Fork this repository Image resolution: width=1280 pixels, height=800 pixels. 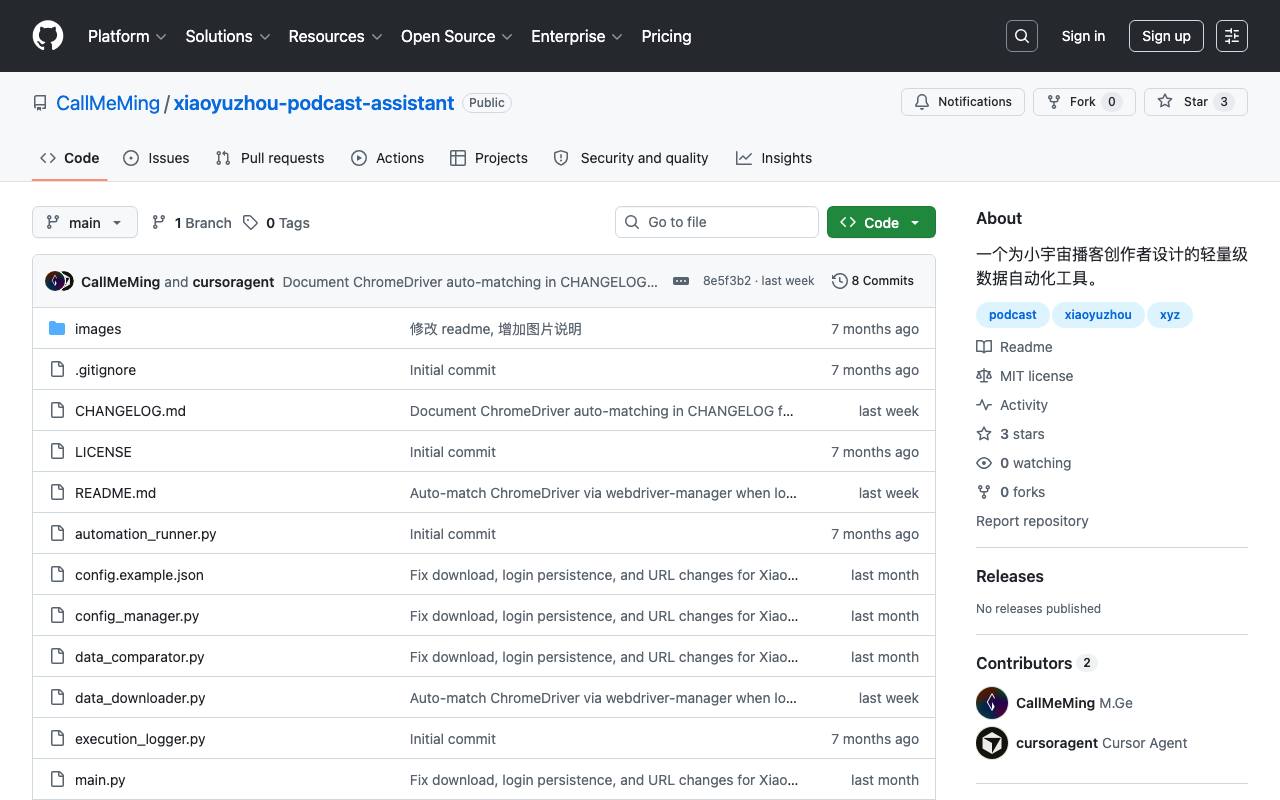(1084, 102)
